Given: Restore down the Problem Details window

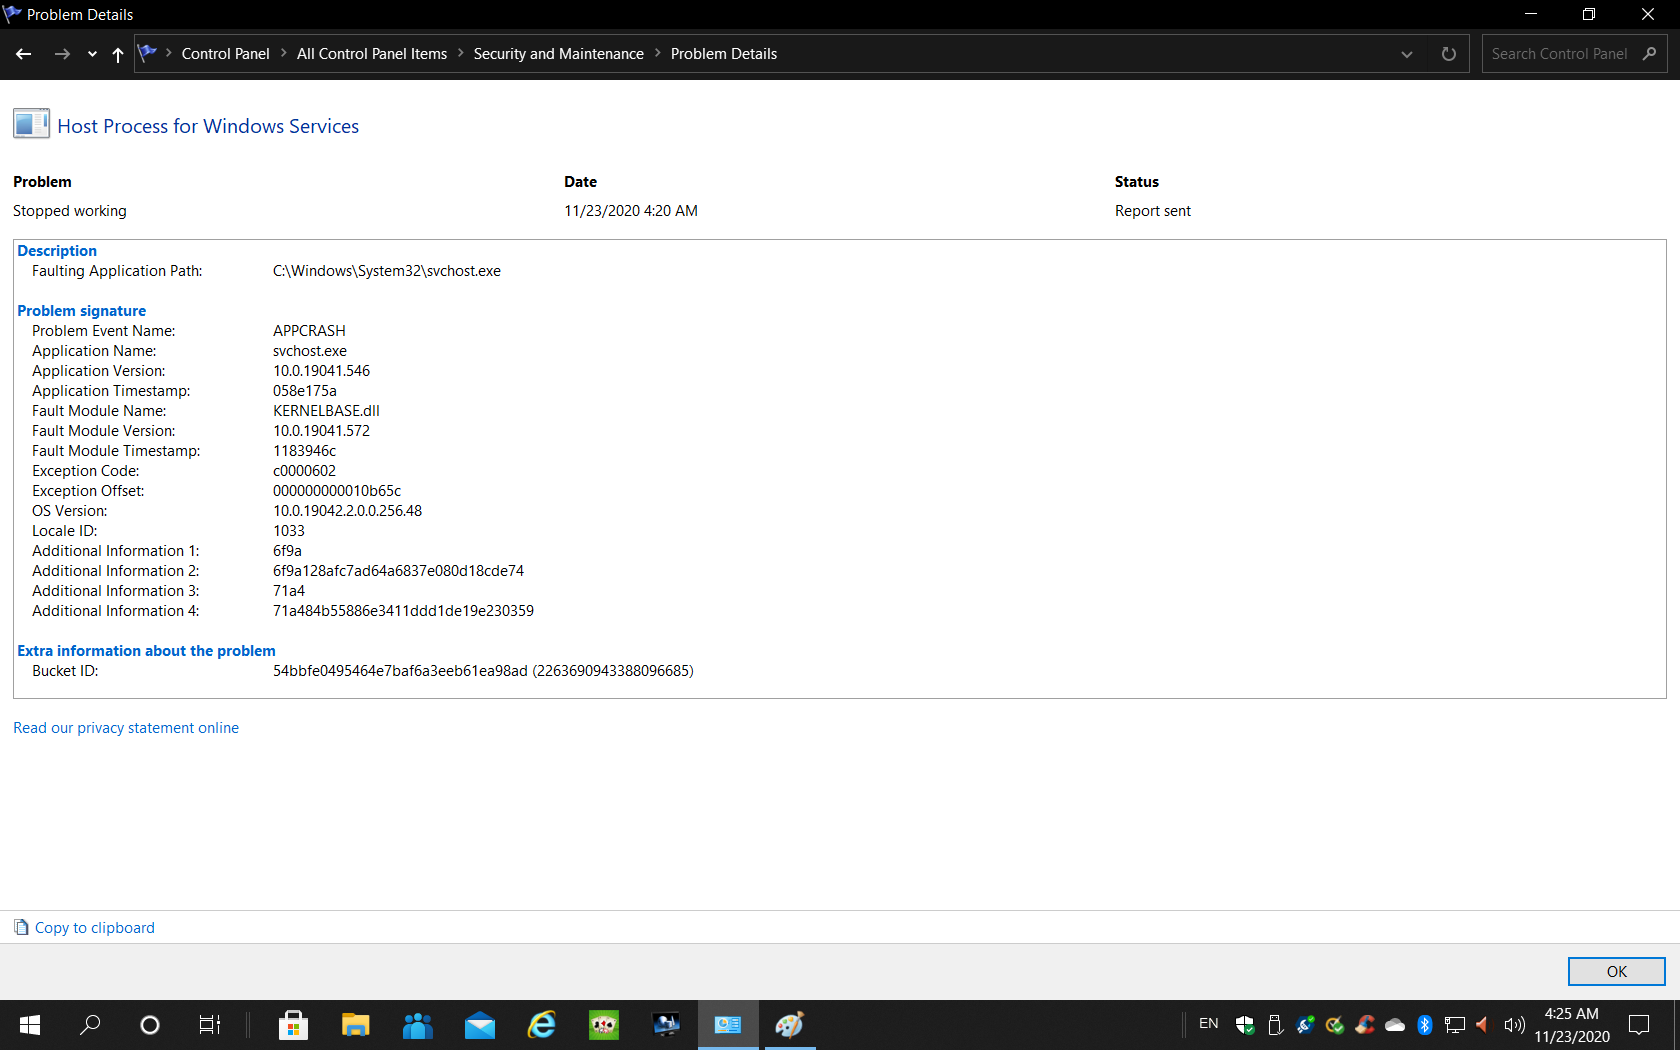Looking at the screenshot, I should [x=1589, y=14].
